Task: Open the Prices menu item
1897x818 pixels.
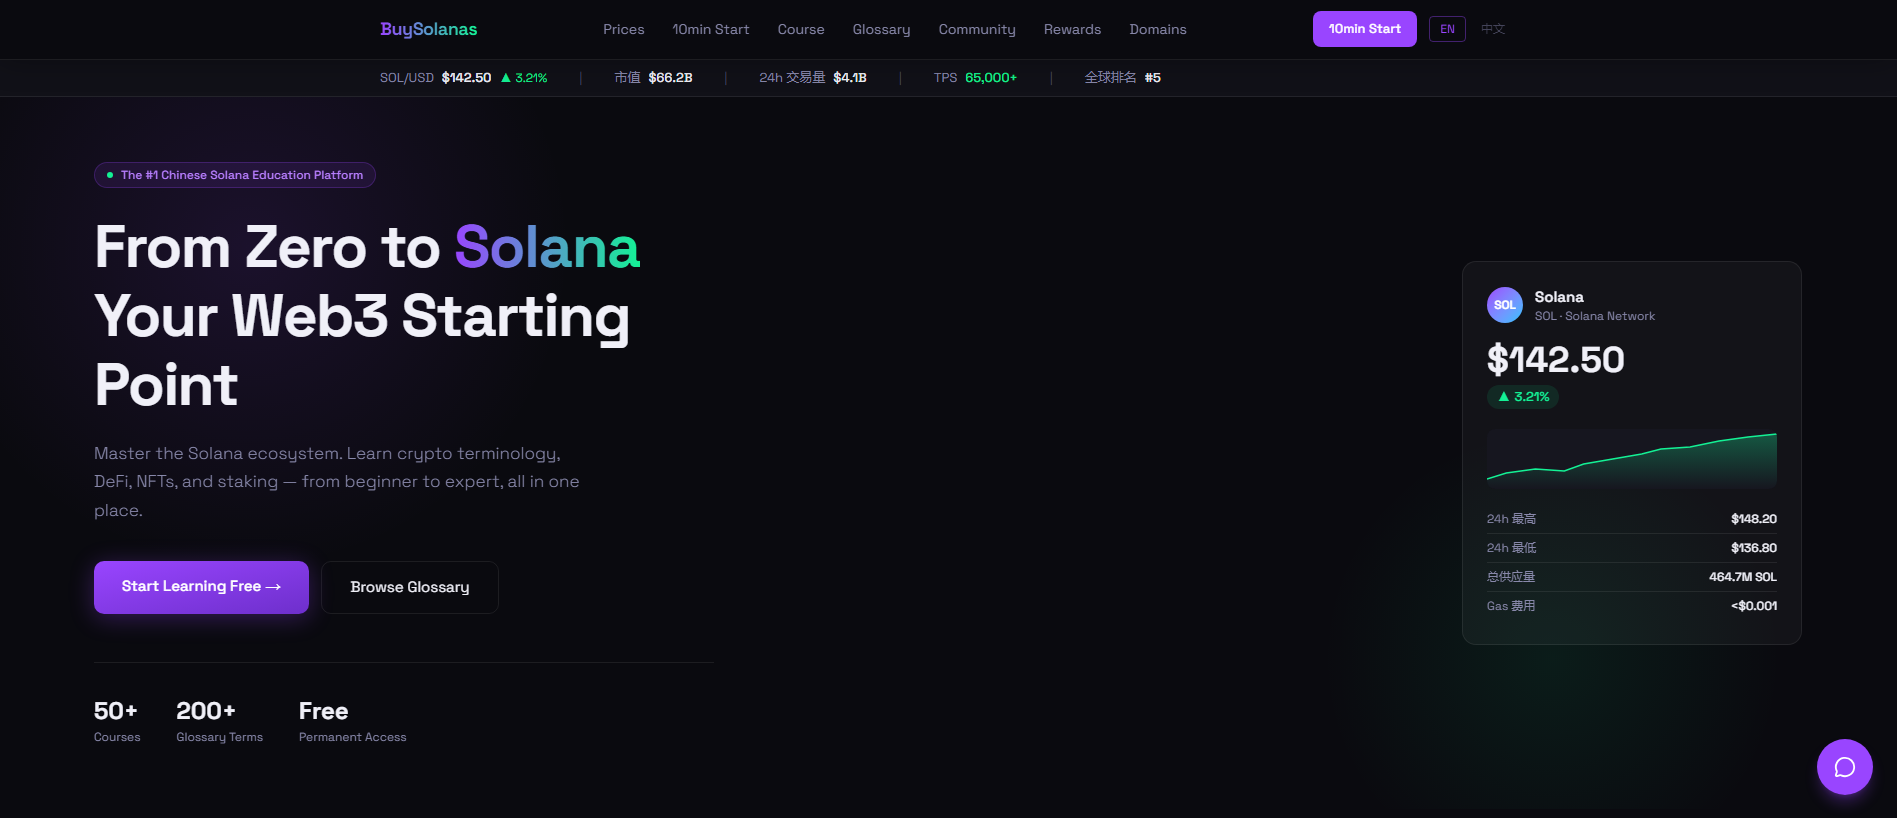Action: (623, 29)
